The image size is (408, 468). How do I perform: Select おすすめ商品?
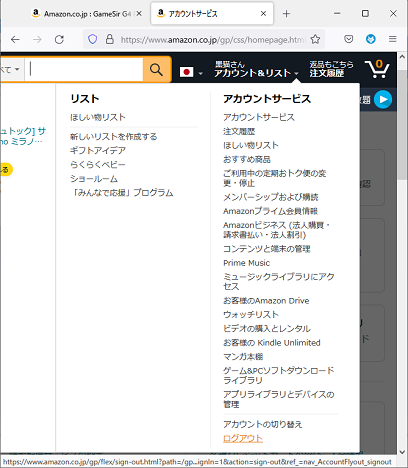(x=247, y=159)
